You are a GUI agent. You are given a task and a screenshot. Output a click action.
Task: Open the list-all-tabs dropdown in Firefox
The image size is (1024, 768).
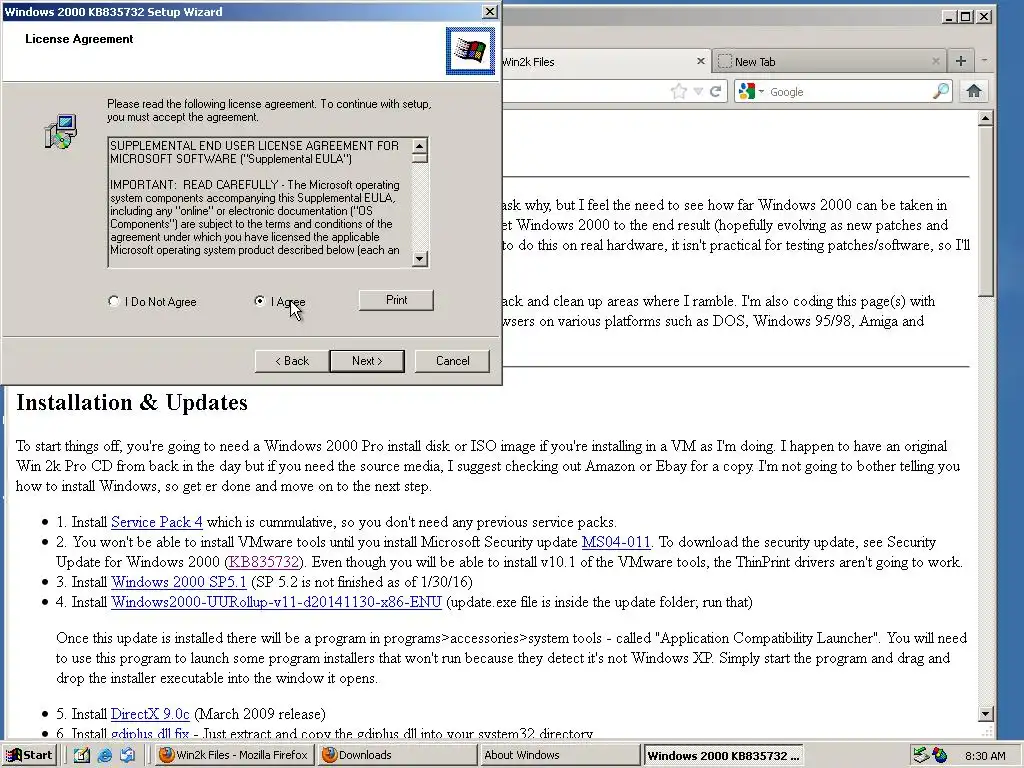(984, 61)
